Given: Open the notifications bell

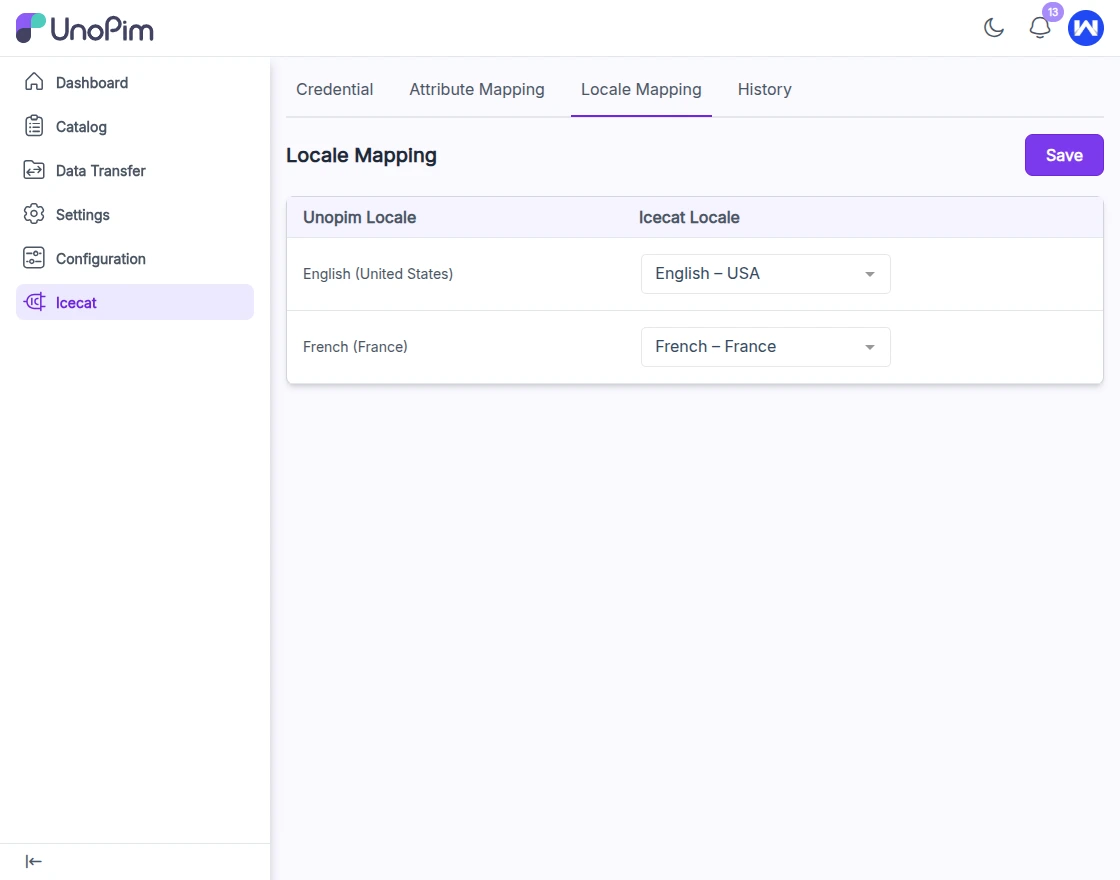Looking at the screenshot, I should pos(1039,28).
